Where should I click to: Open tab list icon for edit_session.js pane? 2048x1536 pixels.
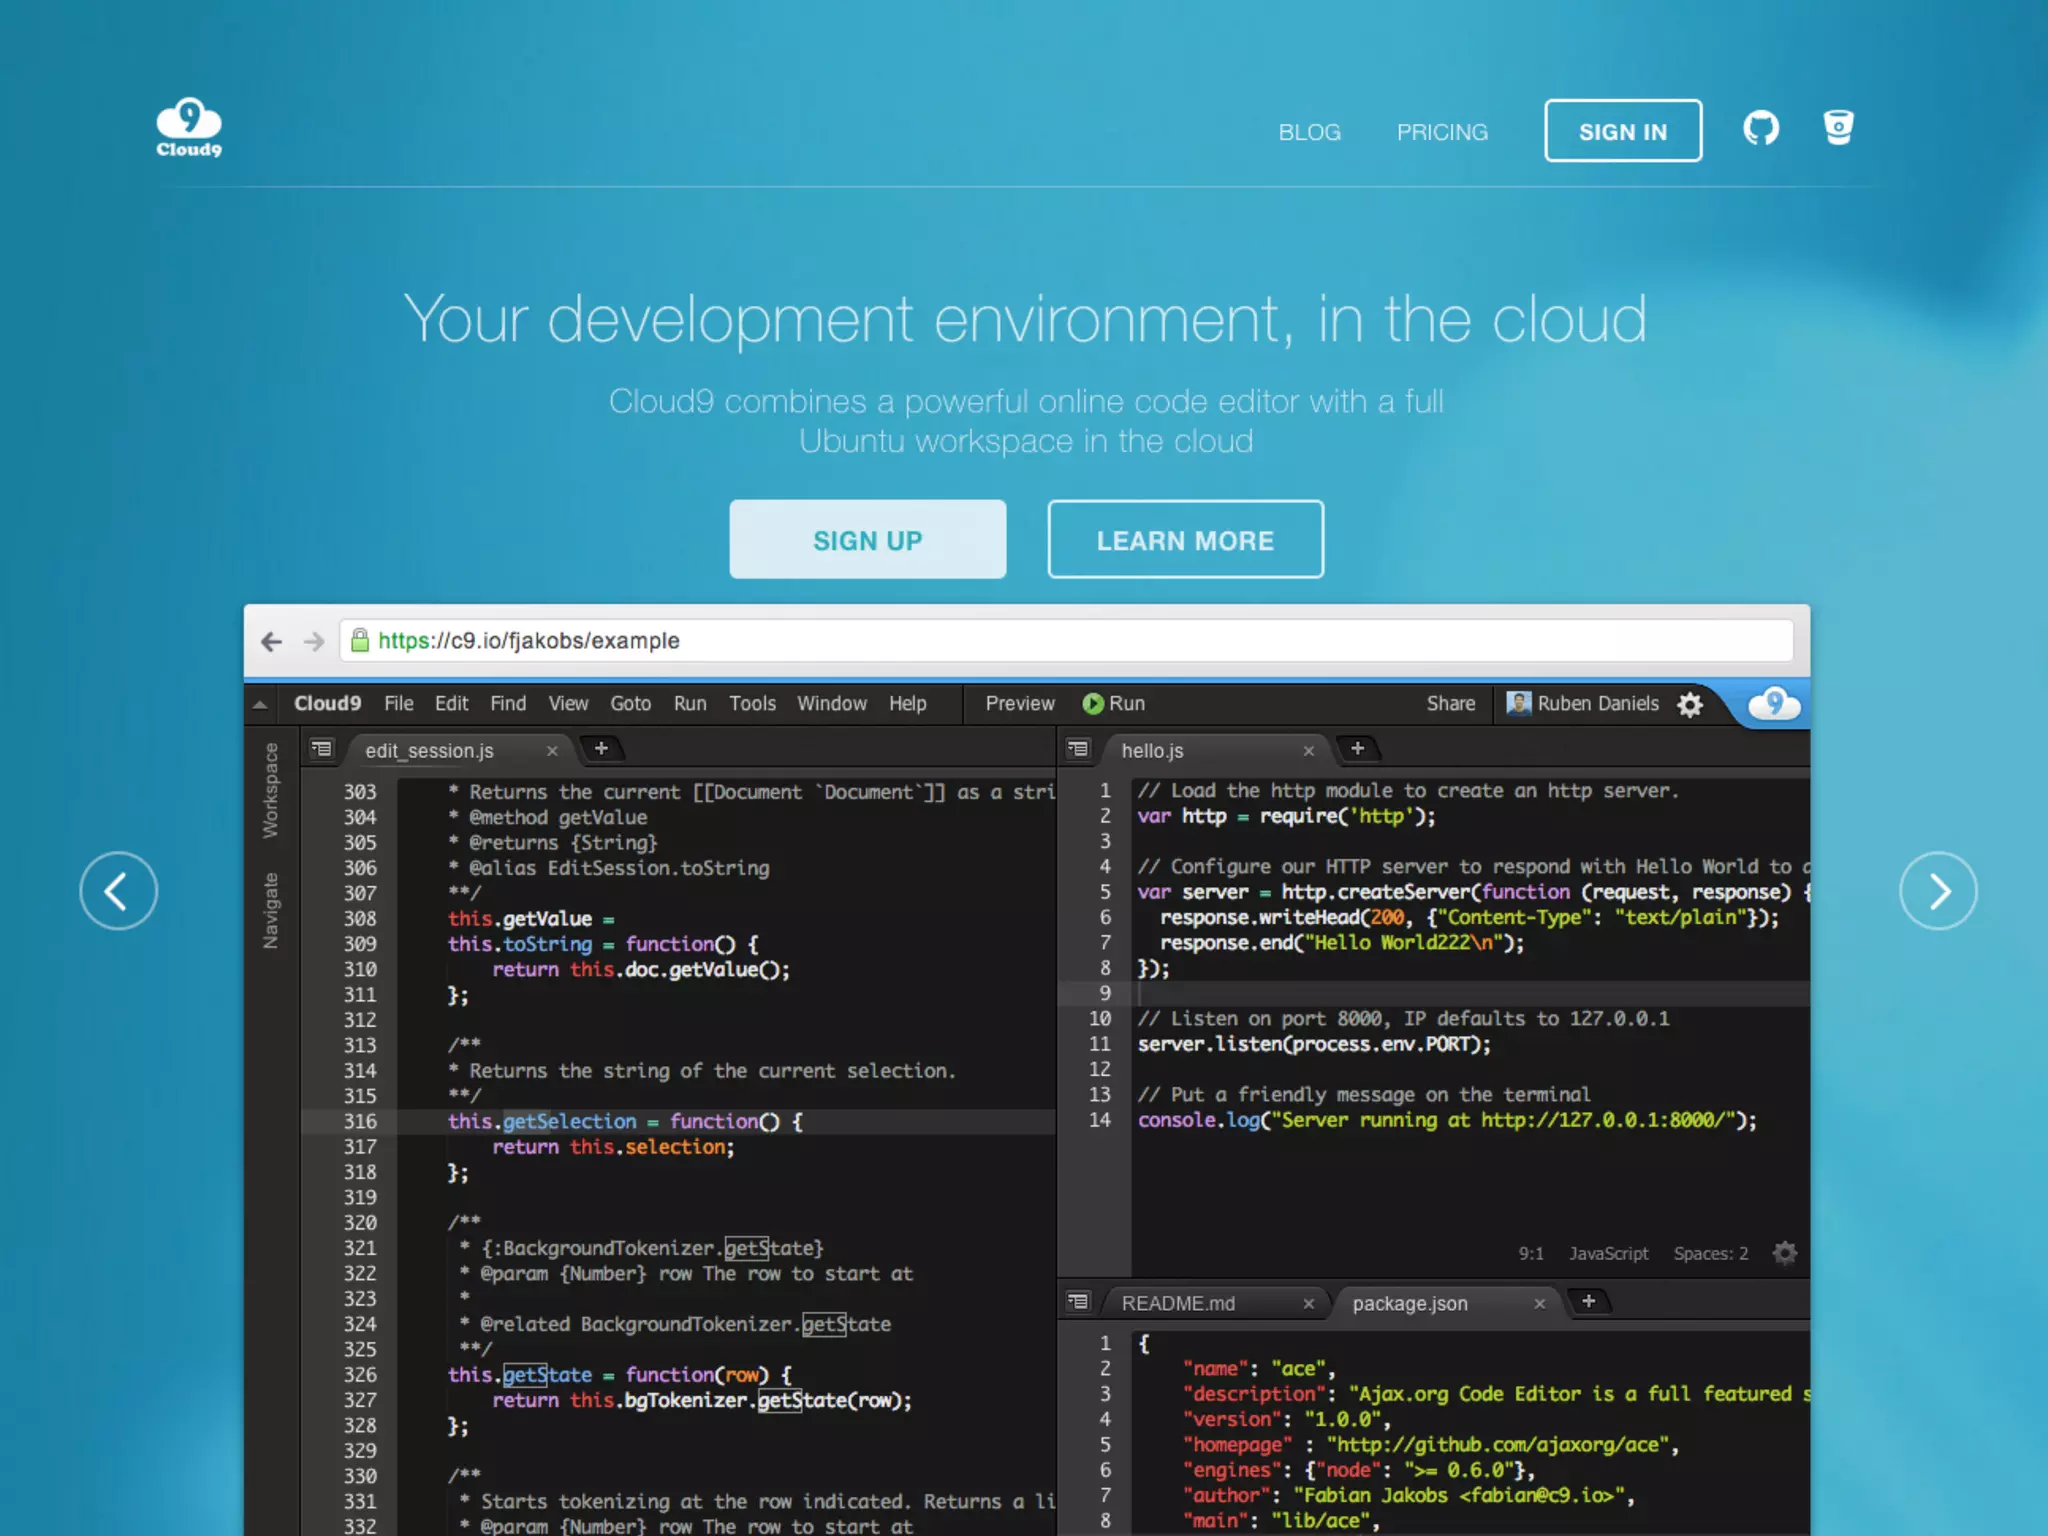point(321,749)
